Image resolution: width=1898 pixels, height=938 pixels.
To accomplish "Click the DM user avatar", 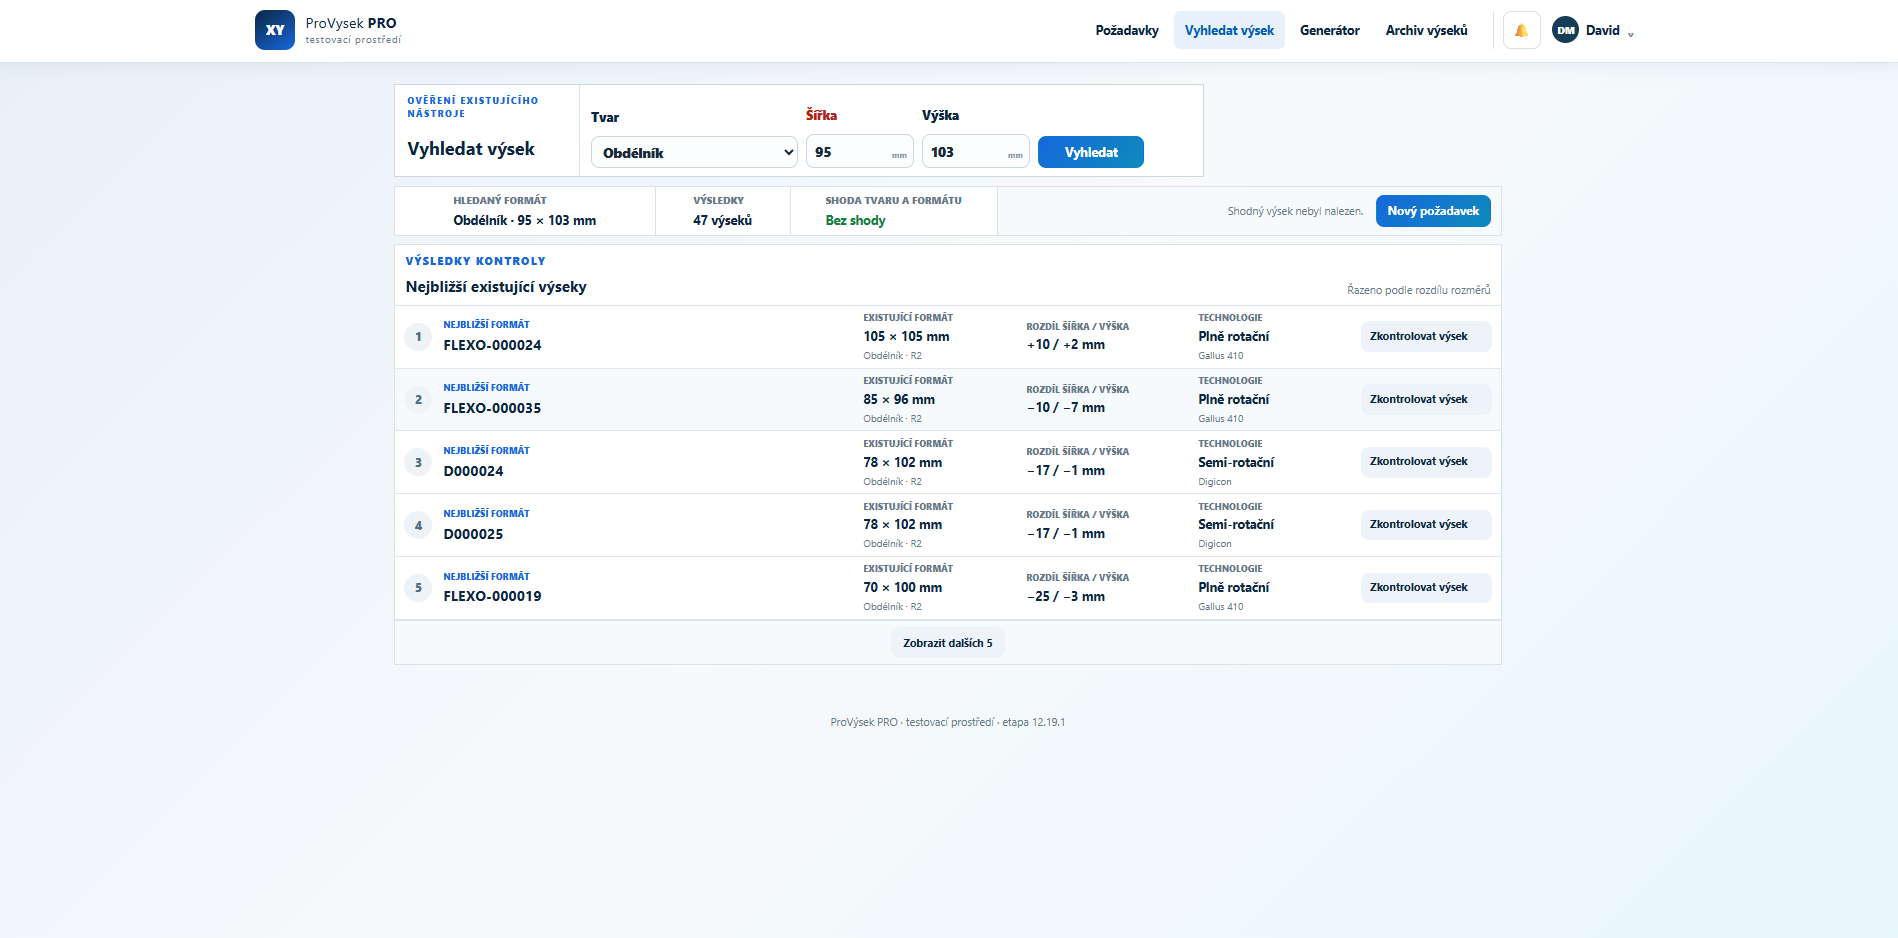I will click(x=1565, y=30).
